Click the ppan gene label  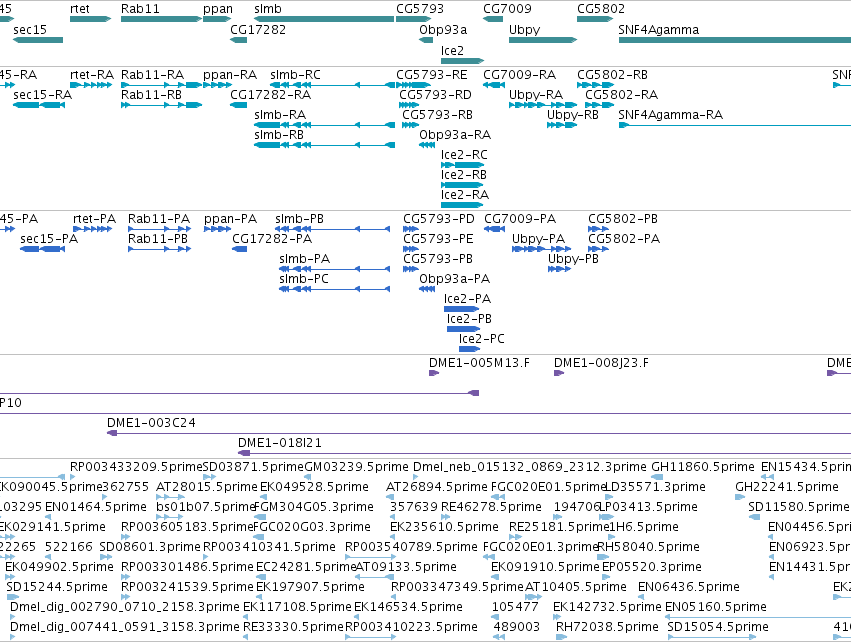click(218, 9)
